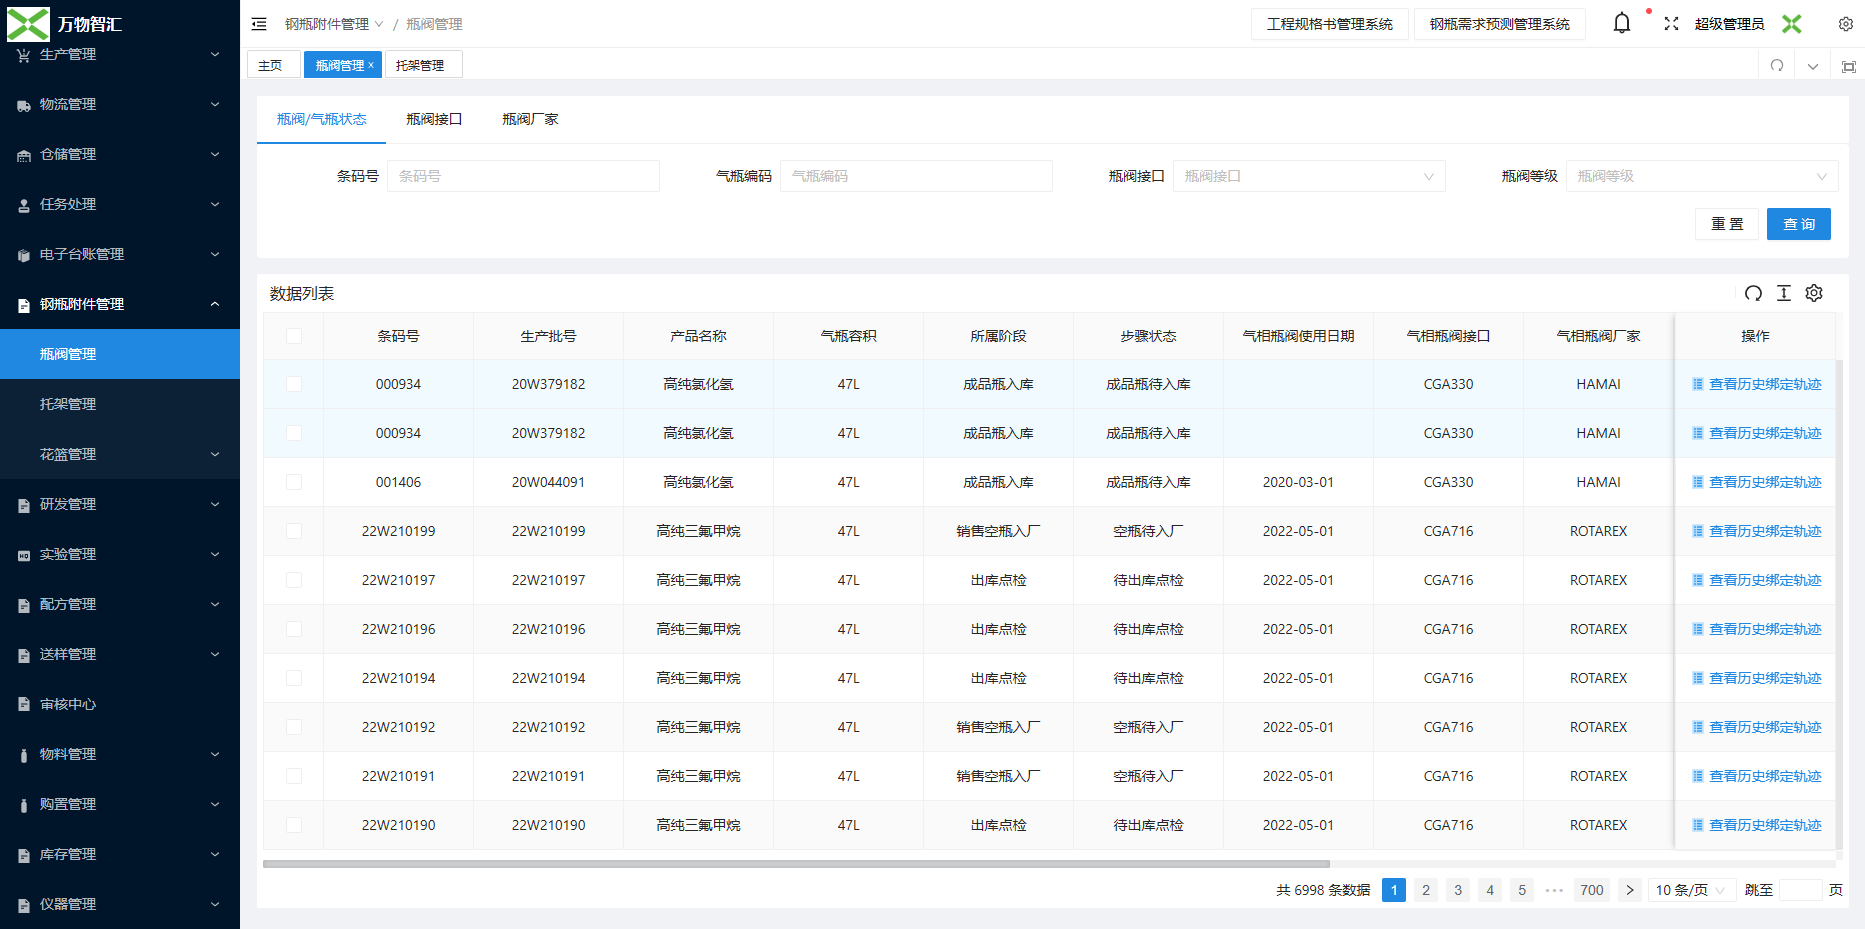Click the horizontal table scrollbar

[x=796, y=864]
